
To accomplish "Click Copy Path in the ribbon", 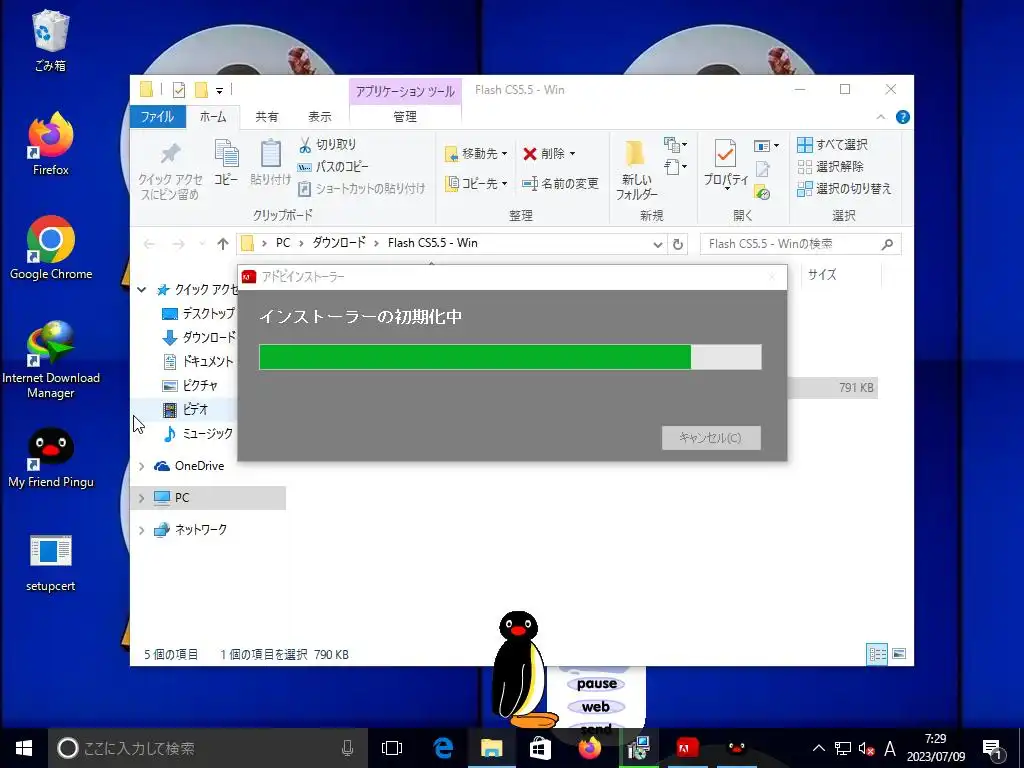I will tap(333, 167).
